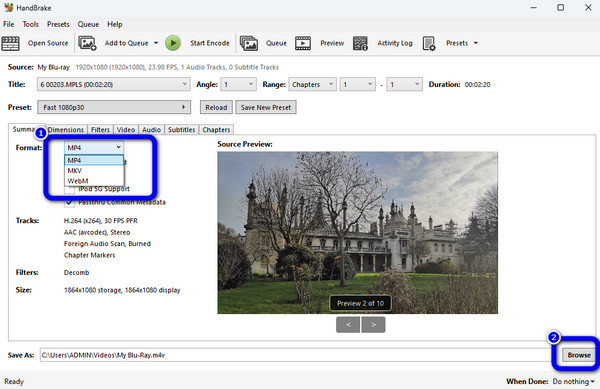Toggle the Passthru Common Metadata checkbox
Viewport: 600px width, 389px height.
(69, 202)
